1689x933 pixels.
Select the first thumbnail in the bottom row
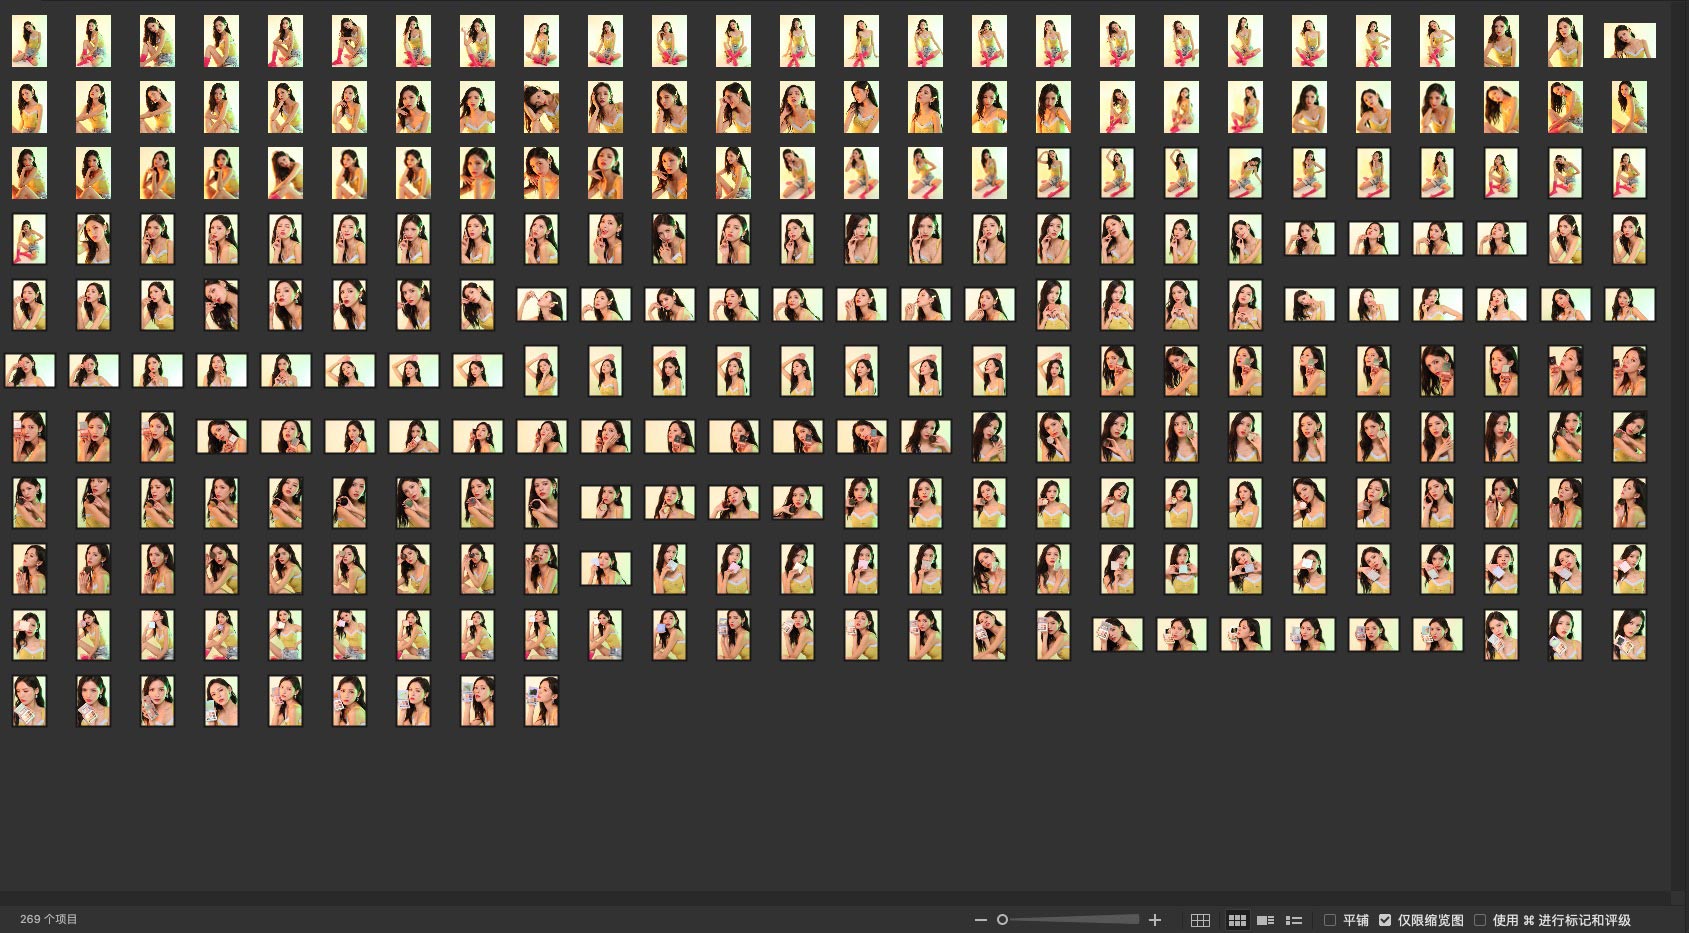pos(29,700)
